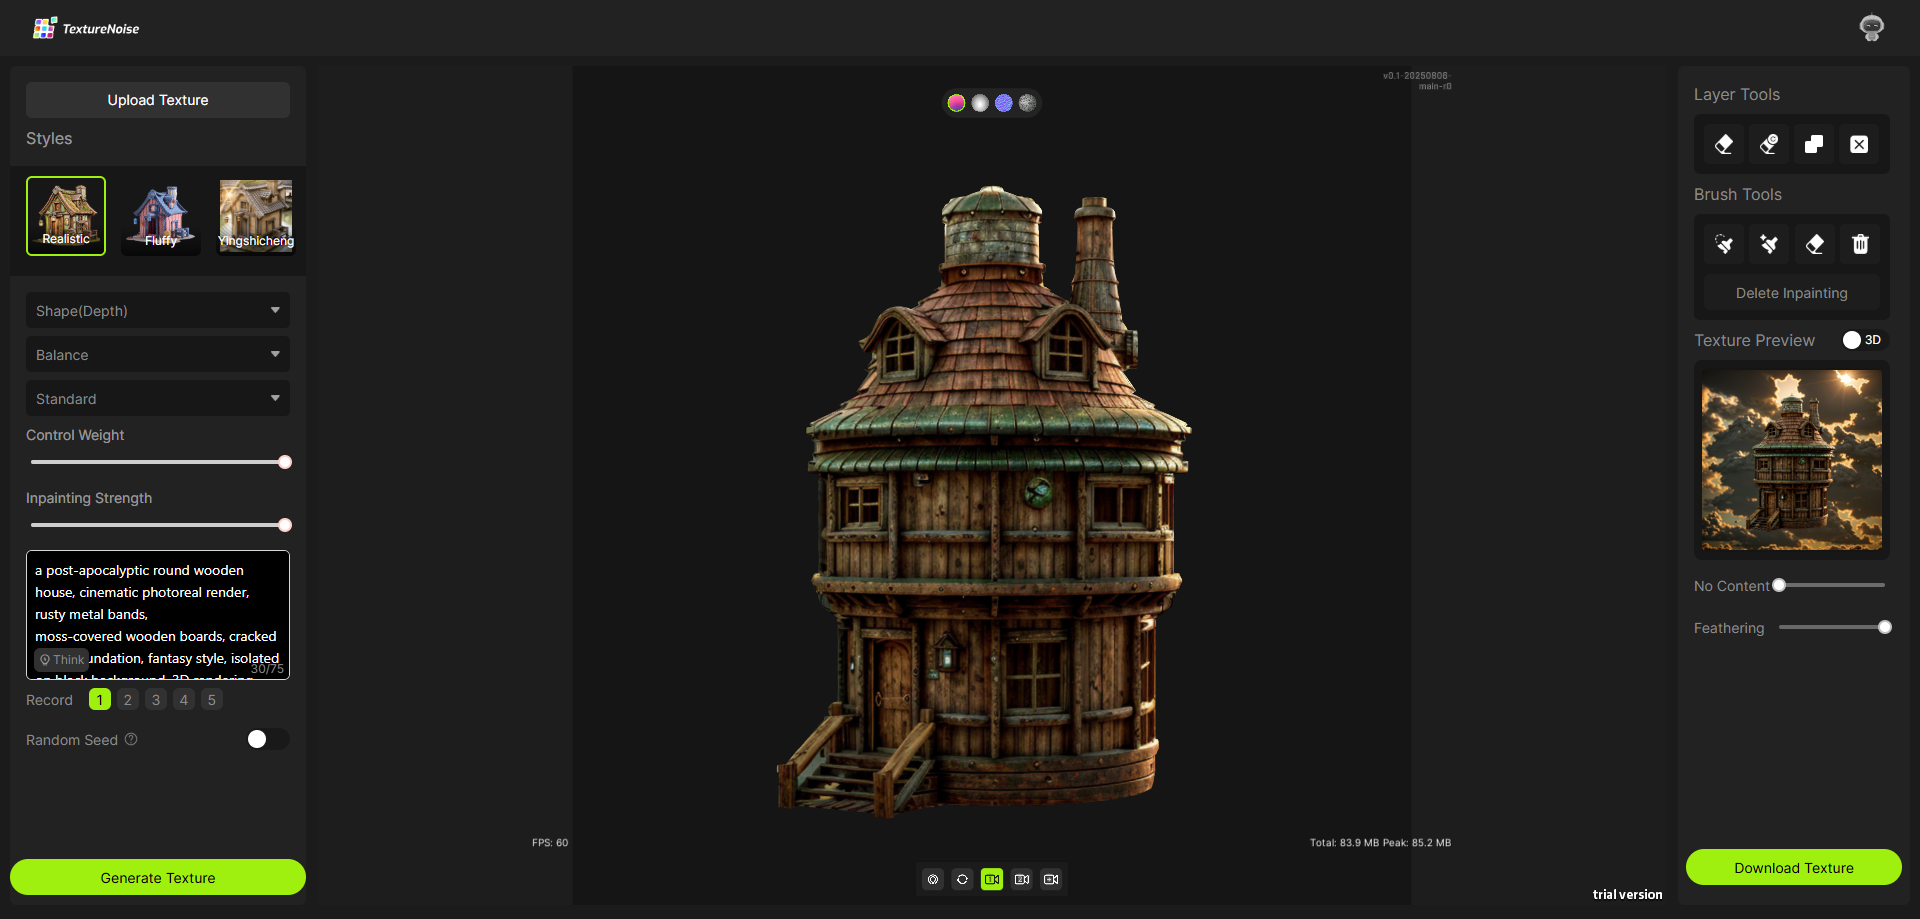1920x919 pixels.
Task: Select the gray noisy material sphere
Action: (x=1027, y=103)
